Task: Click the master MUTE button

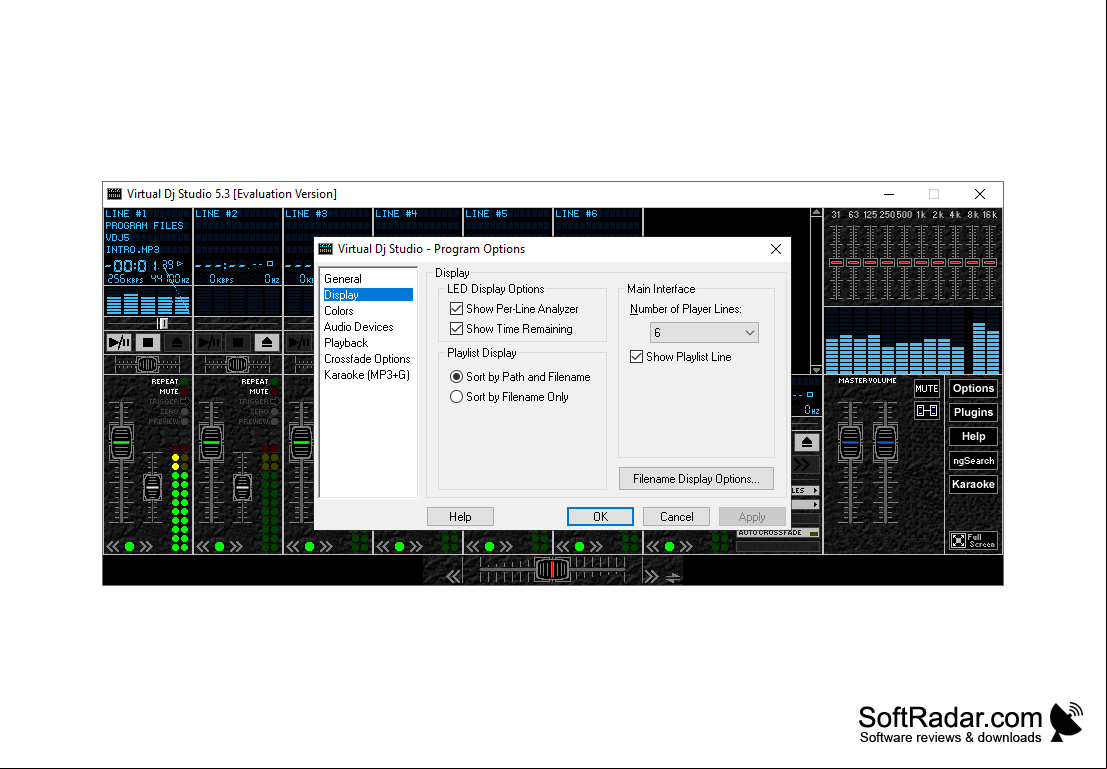Action: click(x=926, y=388)
